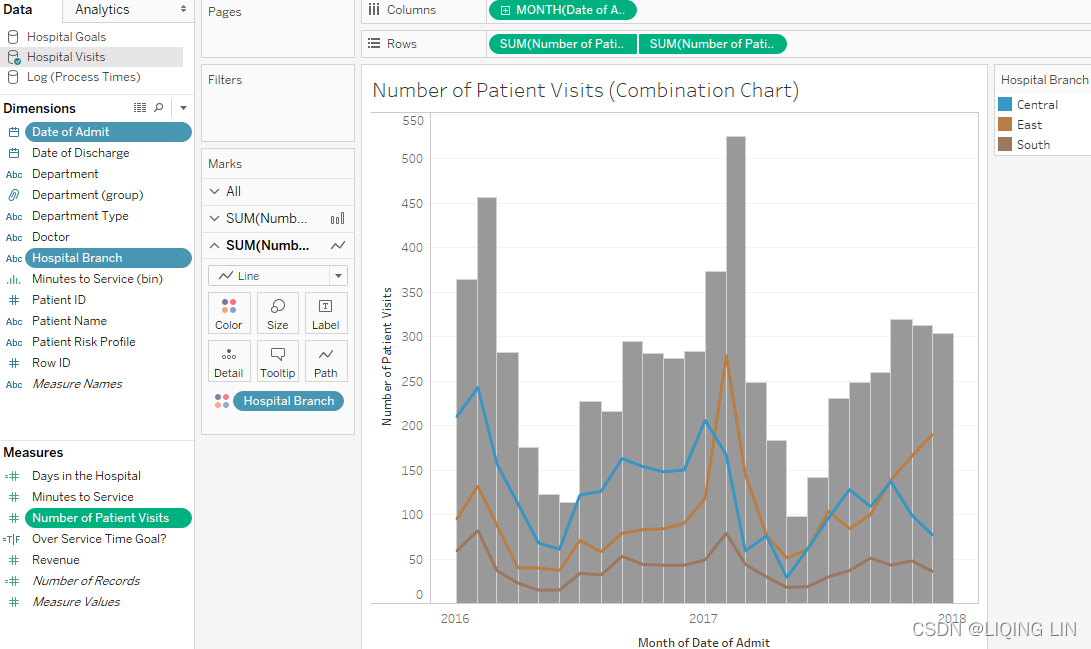Image resolution: width=1091 pixels, height=649 pixels.
Task: Open the Detail marks button
Action: 229,361
